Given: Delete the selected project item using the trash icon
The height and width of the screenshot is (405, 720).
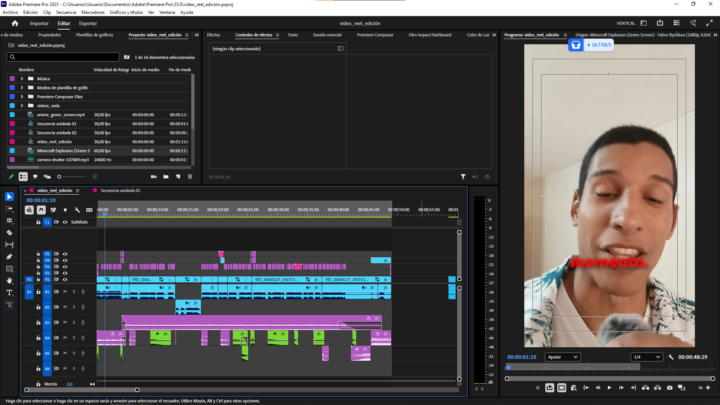Looking at the screenshot, I should coord(190,177).
